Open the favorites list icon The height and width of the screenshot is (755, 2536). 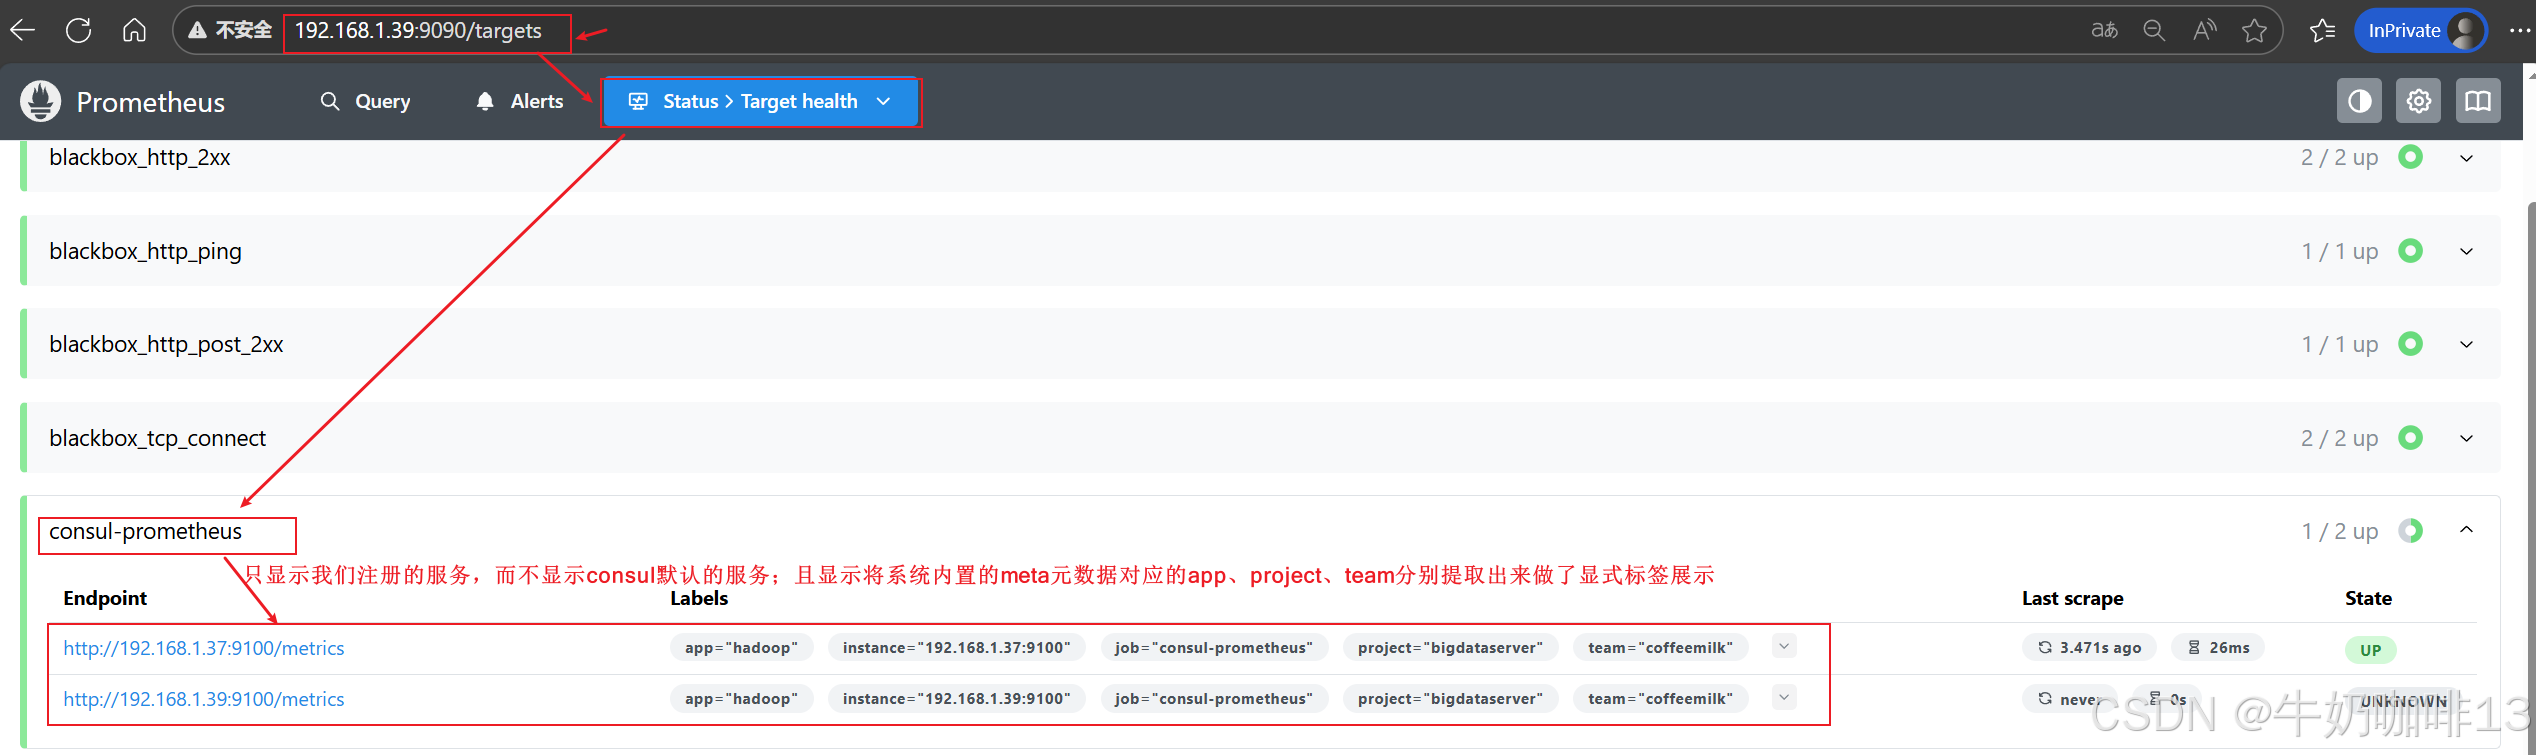[x=2322, y=30]
